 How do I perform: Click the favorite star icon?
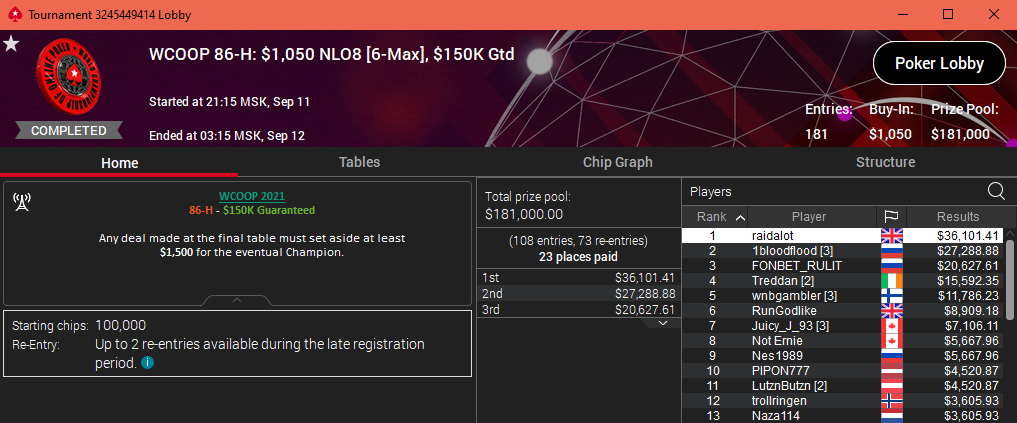(11, 44)
